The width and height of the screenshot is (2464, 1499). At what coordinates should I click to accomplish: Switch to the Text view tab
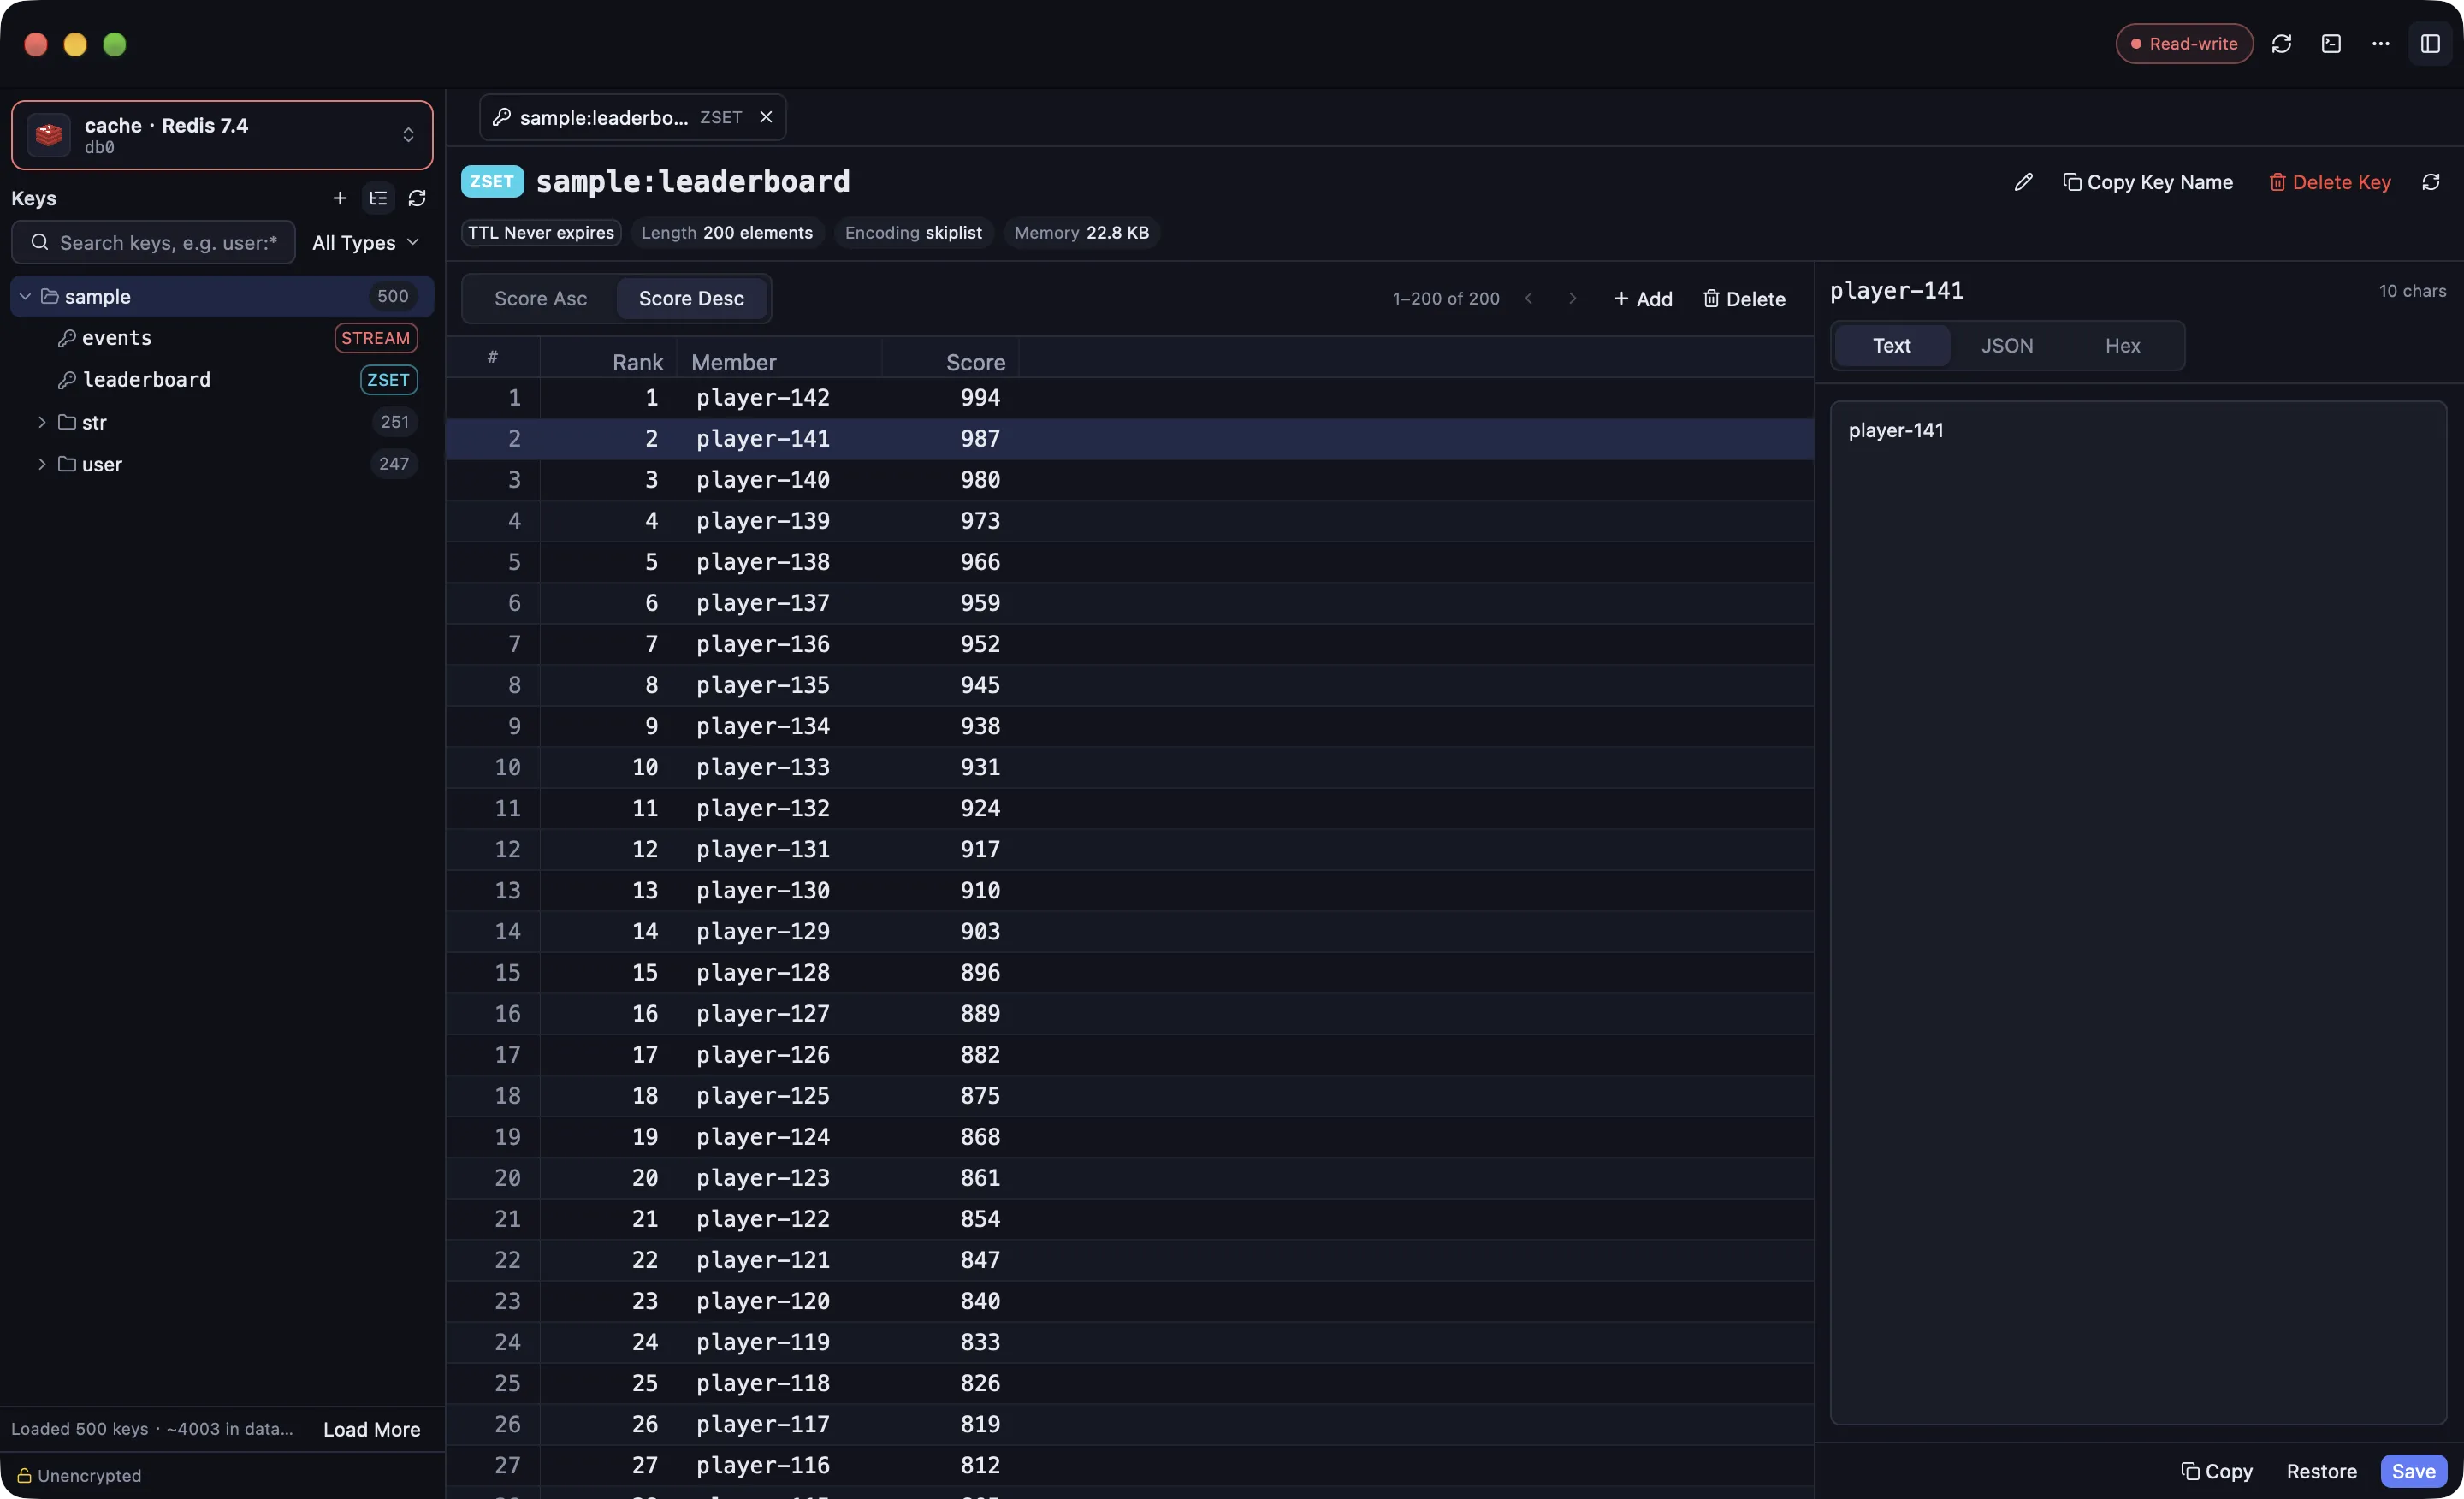click(1891, 346)
